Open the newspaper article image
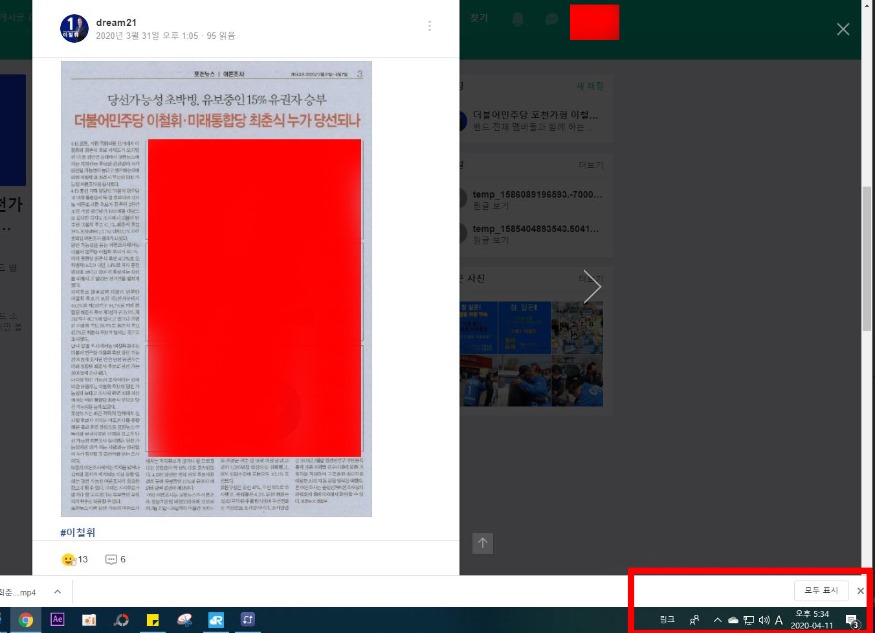The height and width of the screenshot is (633, 875). 217,289
